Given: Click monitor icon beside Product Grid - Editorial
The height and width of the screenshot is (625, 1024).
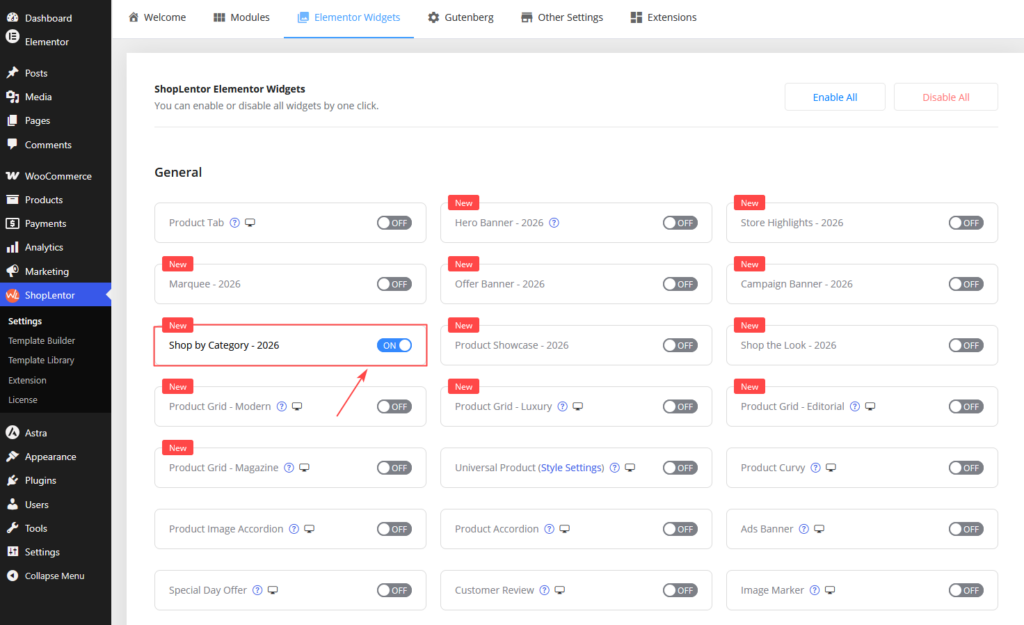Looking at the screenshot, I should click(x=871, y=406).
